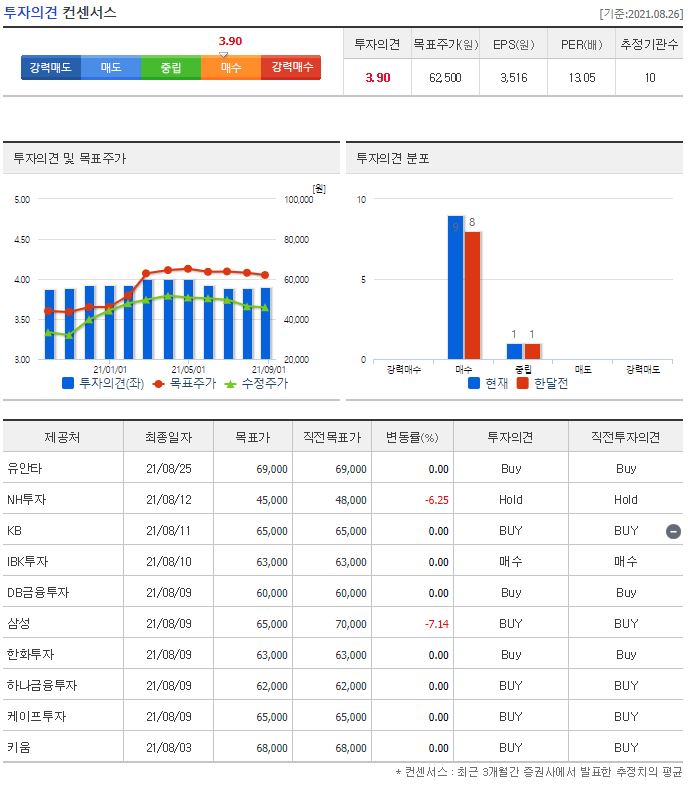
Task: Click the 최종일자 column header
Action: coord(169,437)
